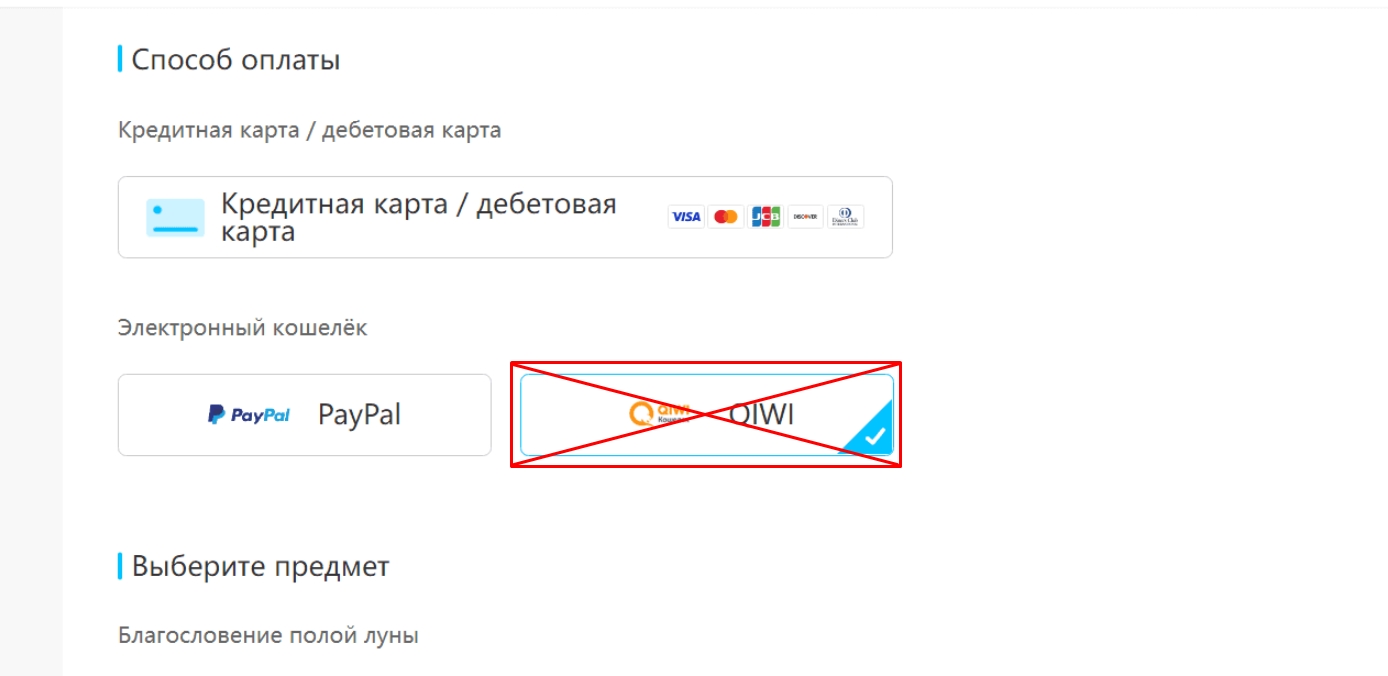Viewport: 1388px width, 676px height.
Task: Click the blue accent bar beside Способ оплаты
Action: coord(120,59)
